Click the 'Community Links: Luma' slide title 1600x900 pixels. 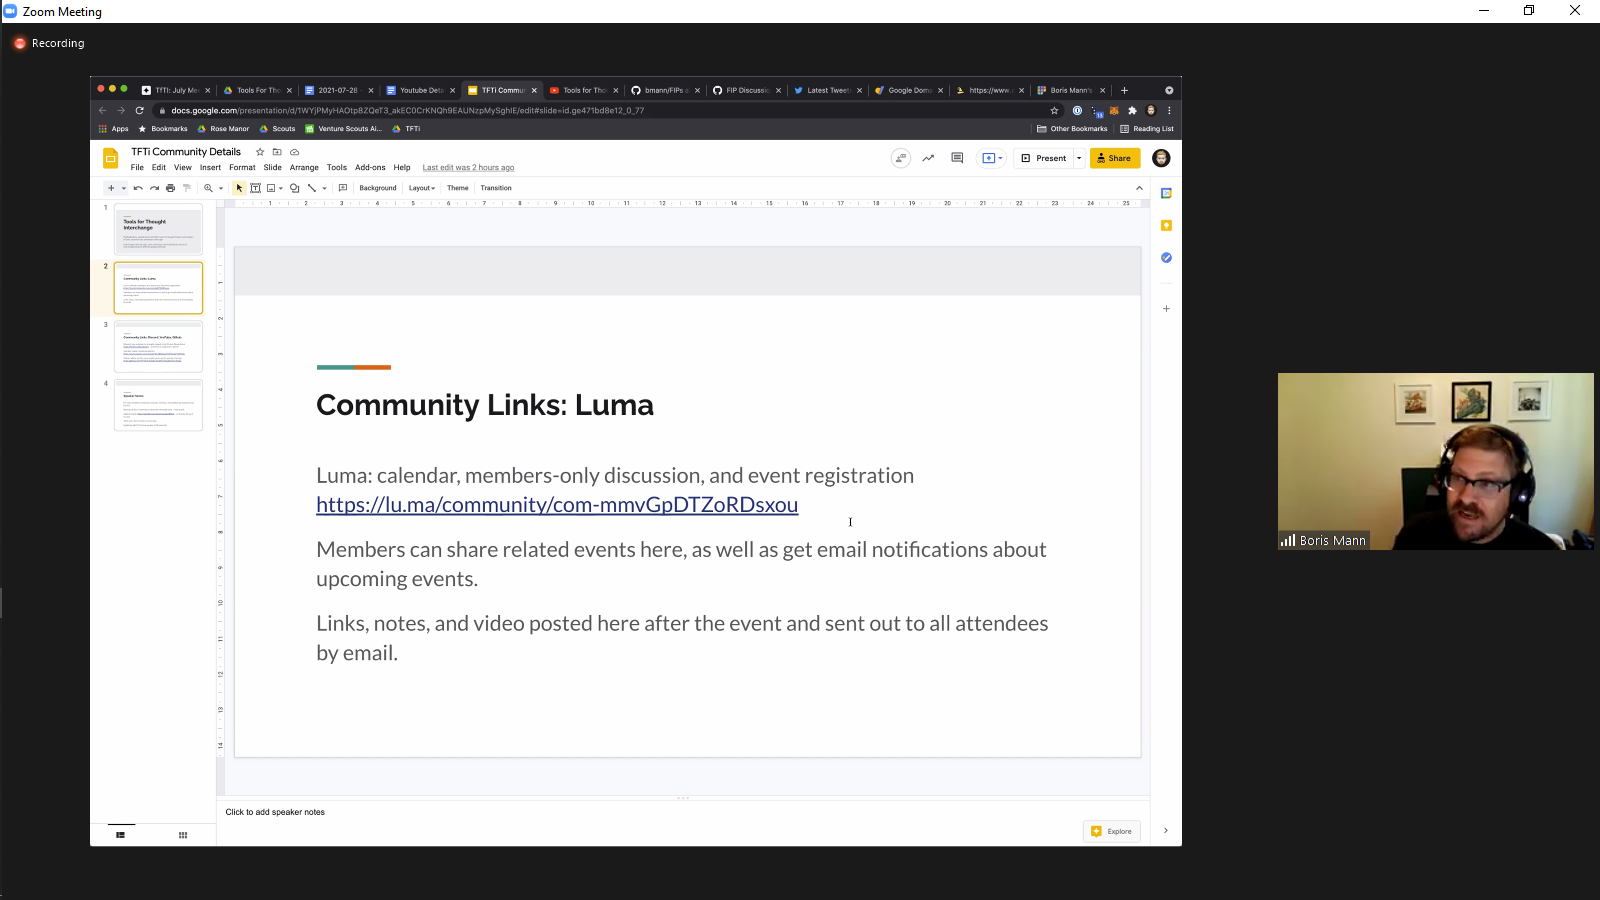[485, 405]
